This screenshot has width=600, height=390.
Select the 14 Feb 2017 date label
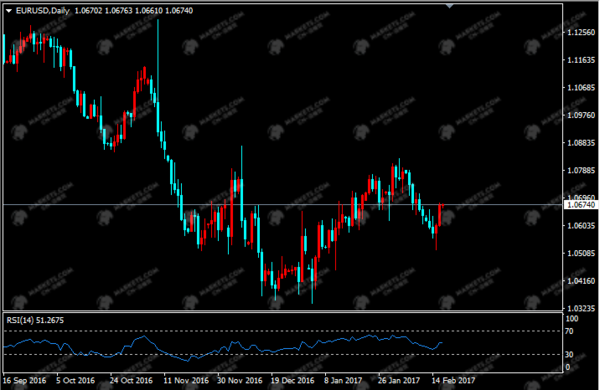pos(453,380)
